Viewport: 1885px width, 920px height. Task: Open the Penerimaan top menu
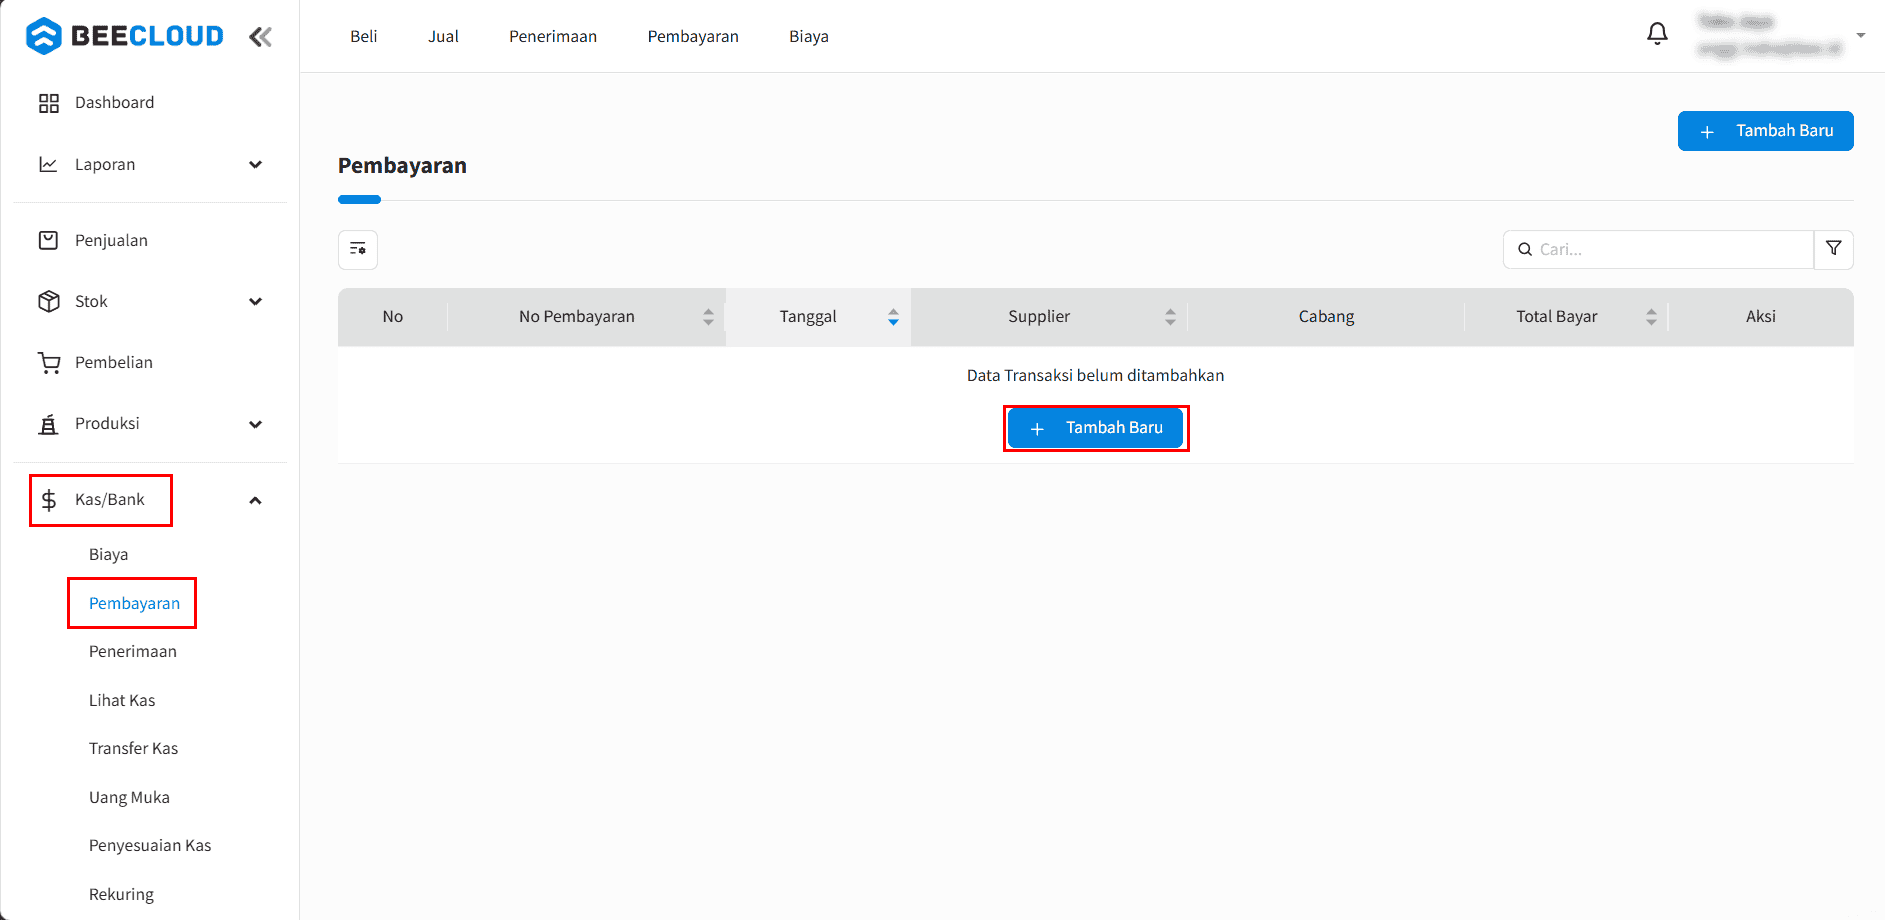553,36
